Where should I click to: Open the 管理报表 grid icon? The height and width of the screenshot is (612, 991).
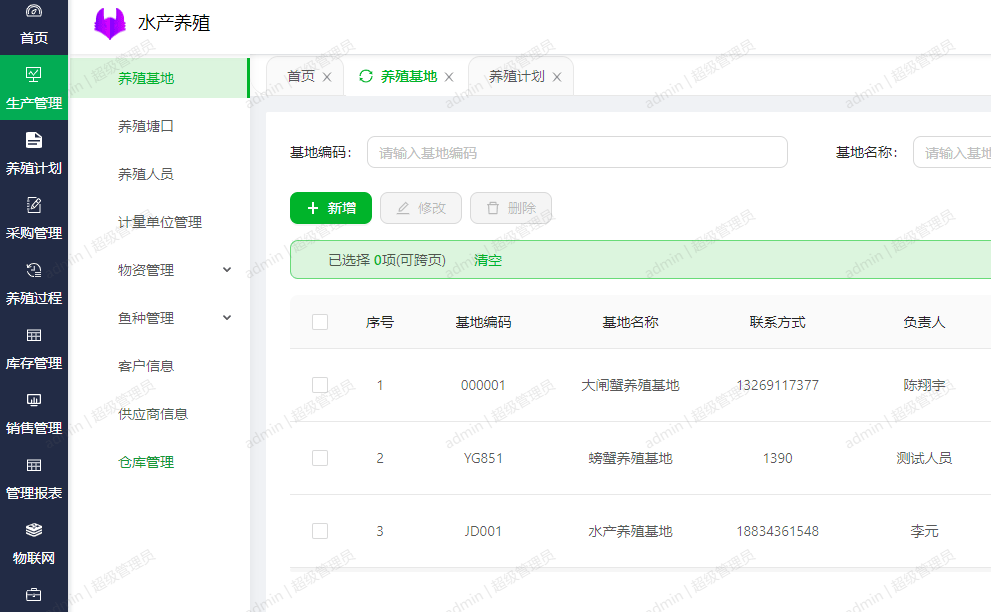pyautogui.click(x=33, y=465)
